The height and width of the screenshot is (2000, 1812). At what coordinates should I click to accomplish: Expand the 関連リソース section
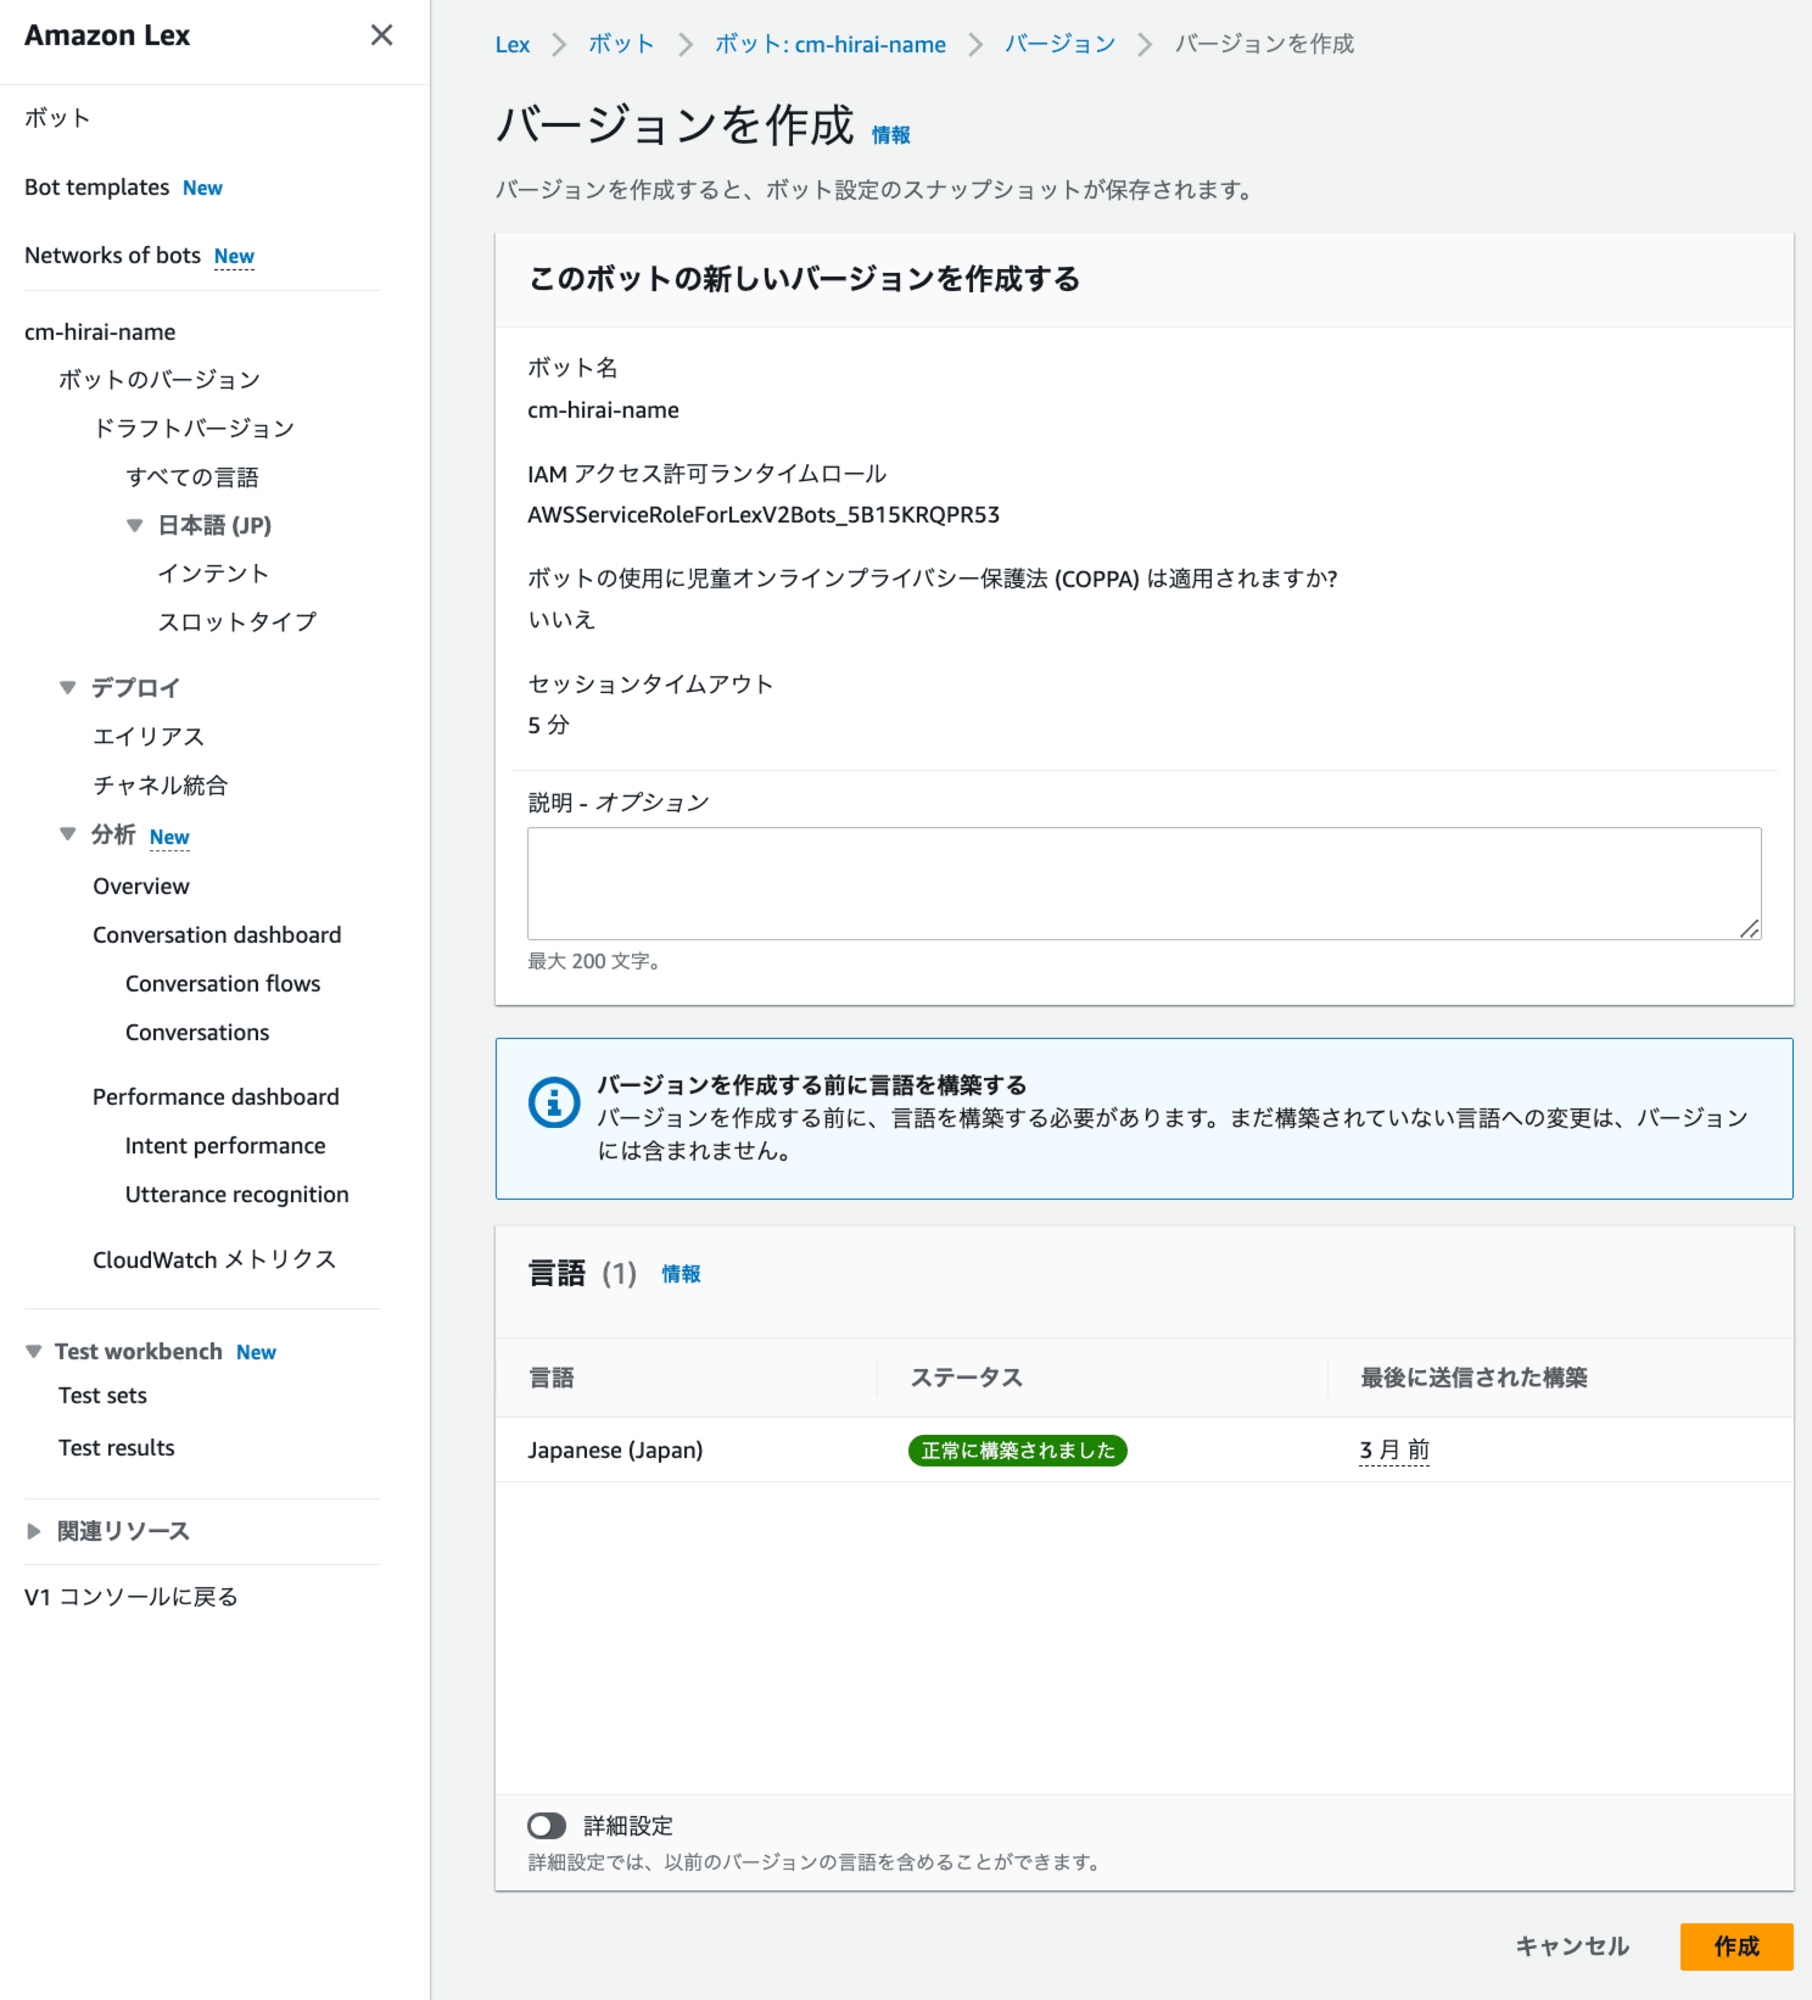pos(33,1531)
